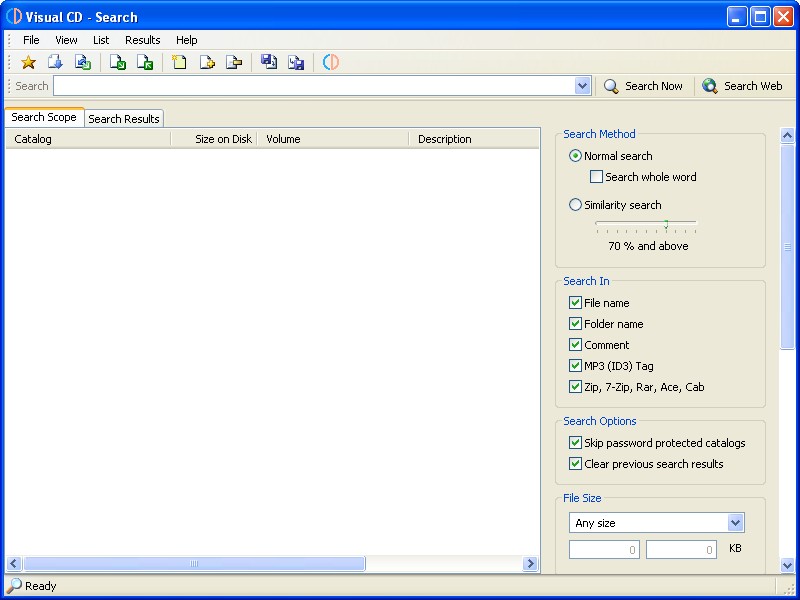Viewport: 800px width, 600px height.
Task: Open the View menu
Action: pyautogui.click(x=66, y=40)
